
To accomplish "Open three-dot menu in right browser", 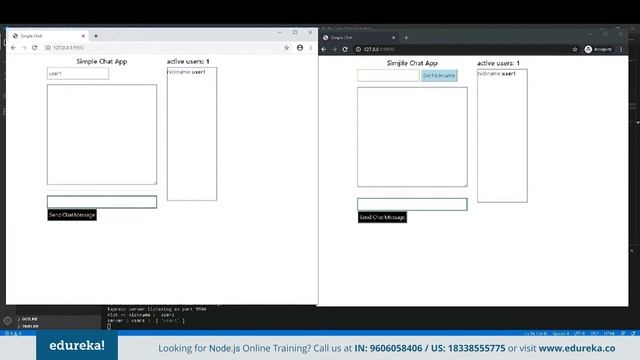I will pyautogui.click(x=621, y=49).
